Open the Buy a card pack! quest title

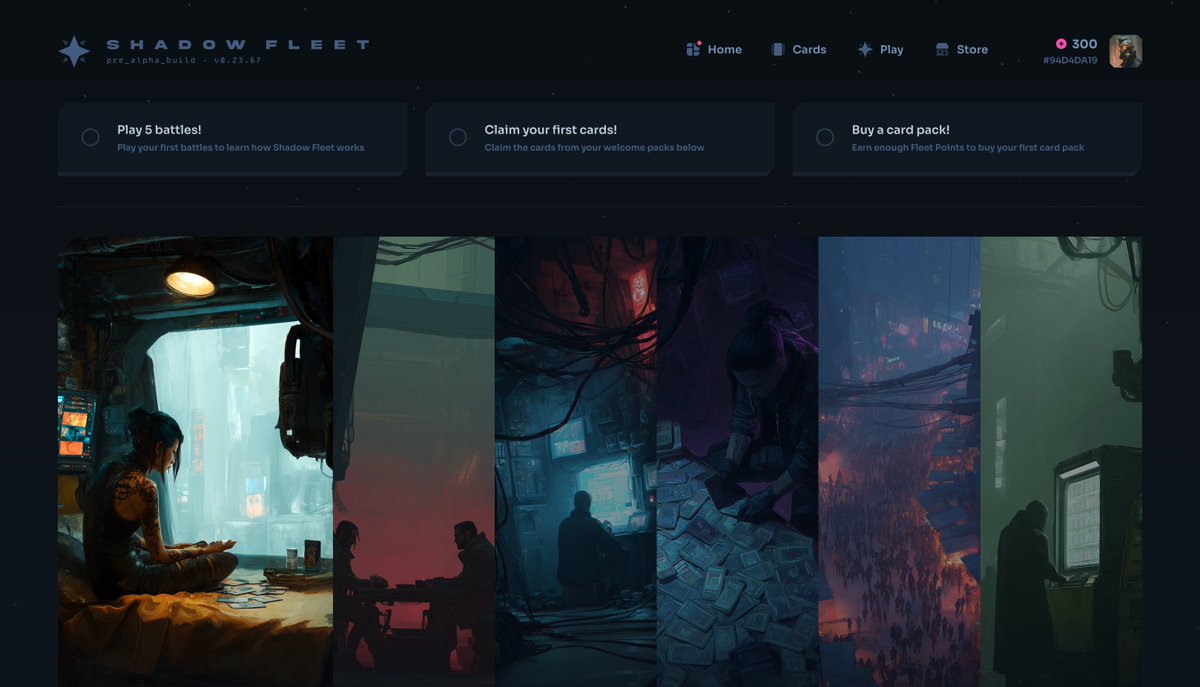pos(901,130)
